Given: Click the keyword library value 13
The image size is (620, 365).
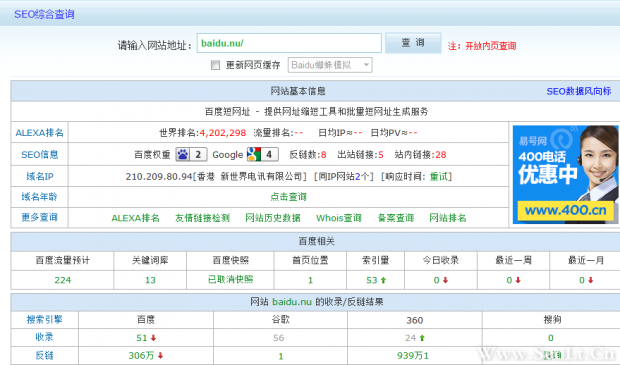Looking at the screenshot, I should (150, 280).
